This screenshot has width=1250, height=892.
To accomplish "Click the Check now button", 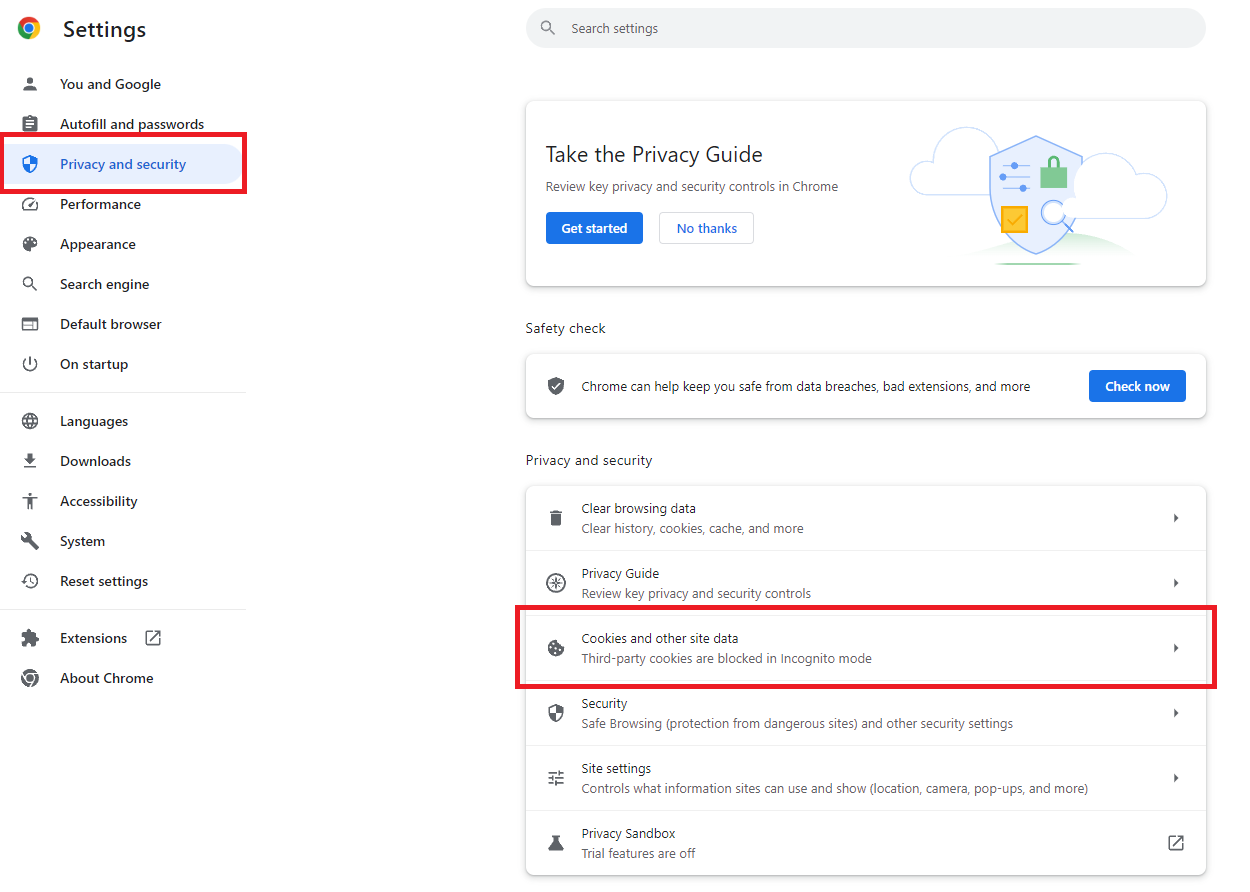I will tap(1137, 386).
